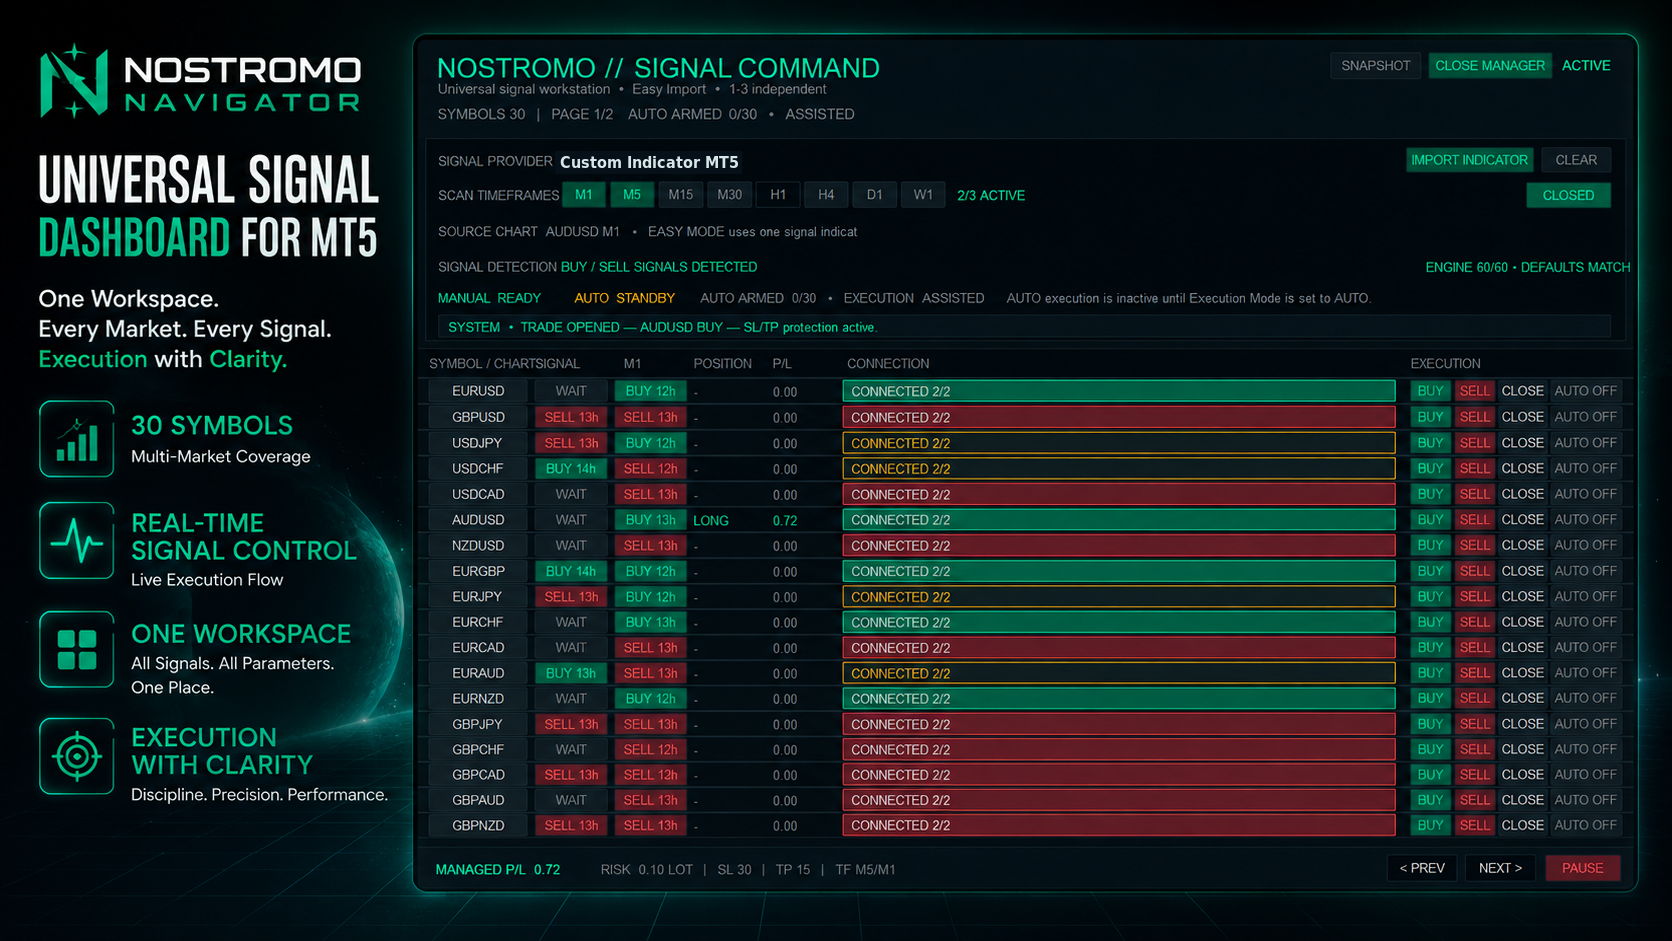1672x941 pixels.
Task: Click the red PAUSE button
Action: pos(1582,868)
